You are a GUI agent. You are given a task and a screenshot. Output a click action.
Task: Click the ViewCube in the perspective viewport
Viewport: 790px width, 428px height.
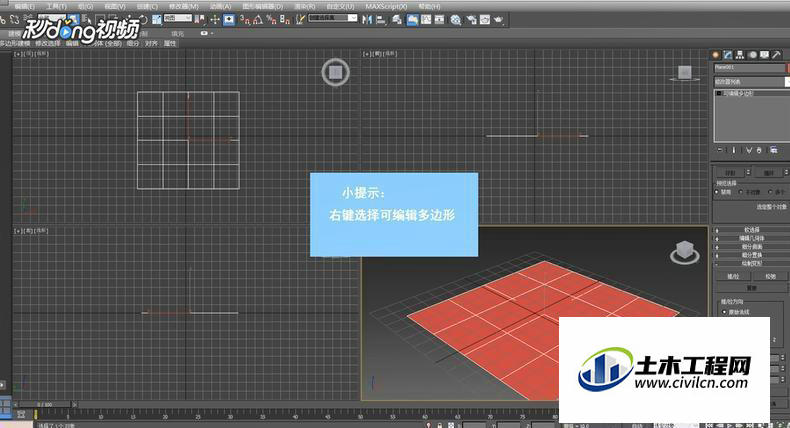[x=684, y=251]
